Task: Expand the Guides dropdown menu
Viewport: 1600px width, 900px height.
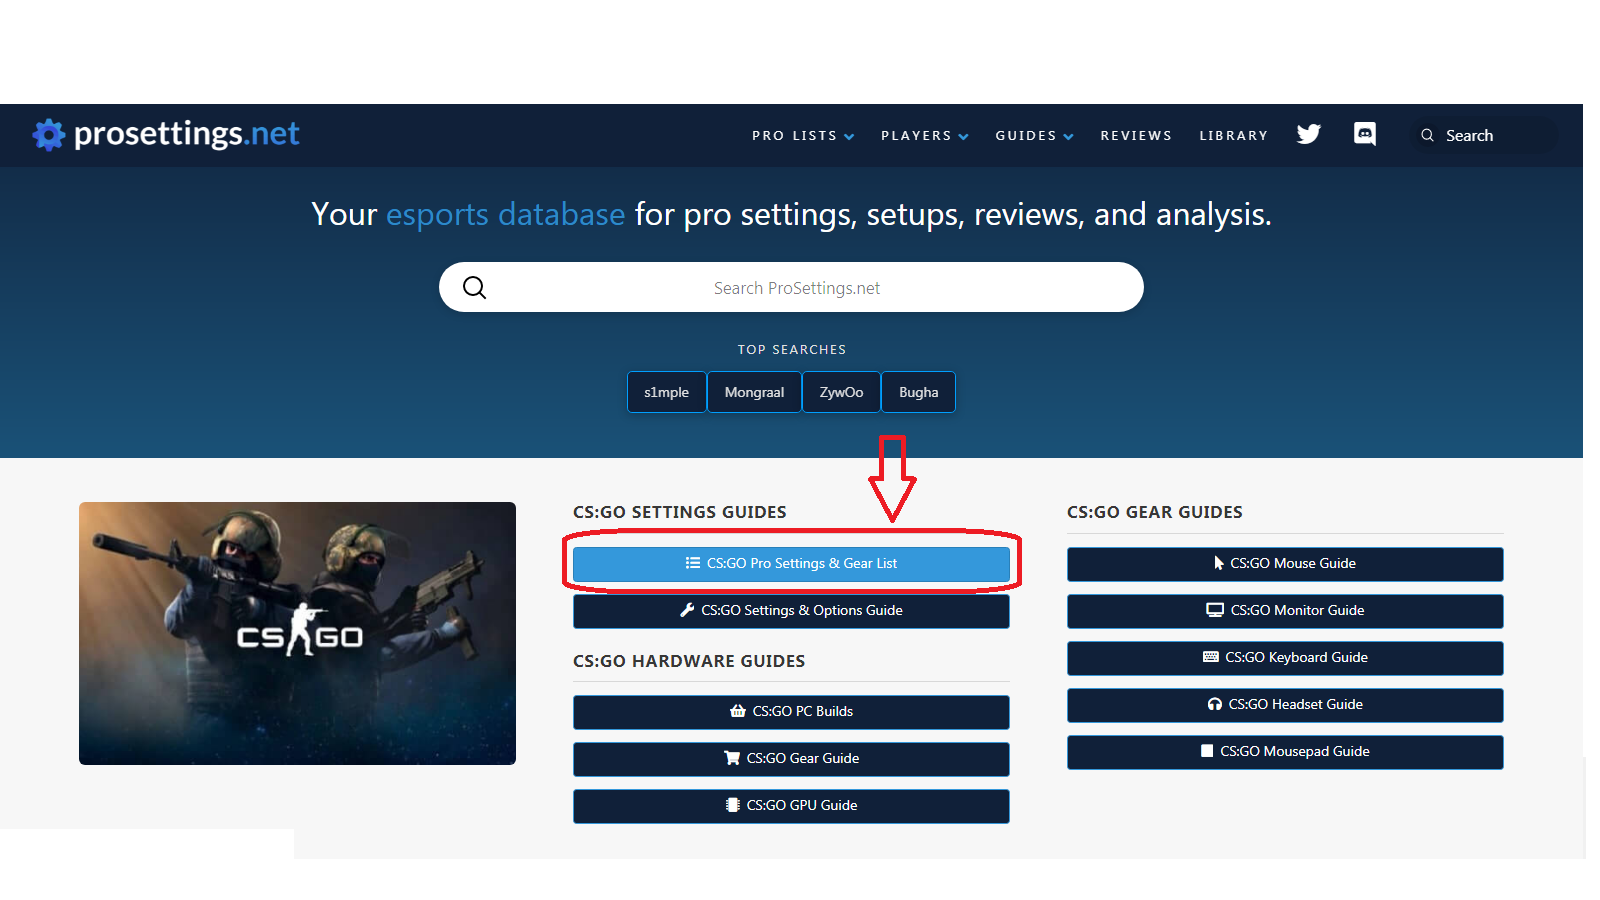Action: tap(1034, 135)
